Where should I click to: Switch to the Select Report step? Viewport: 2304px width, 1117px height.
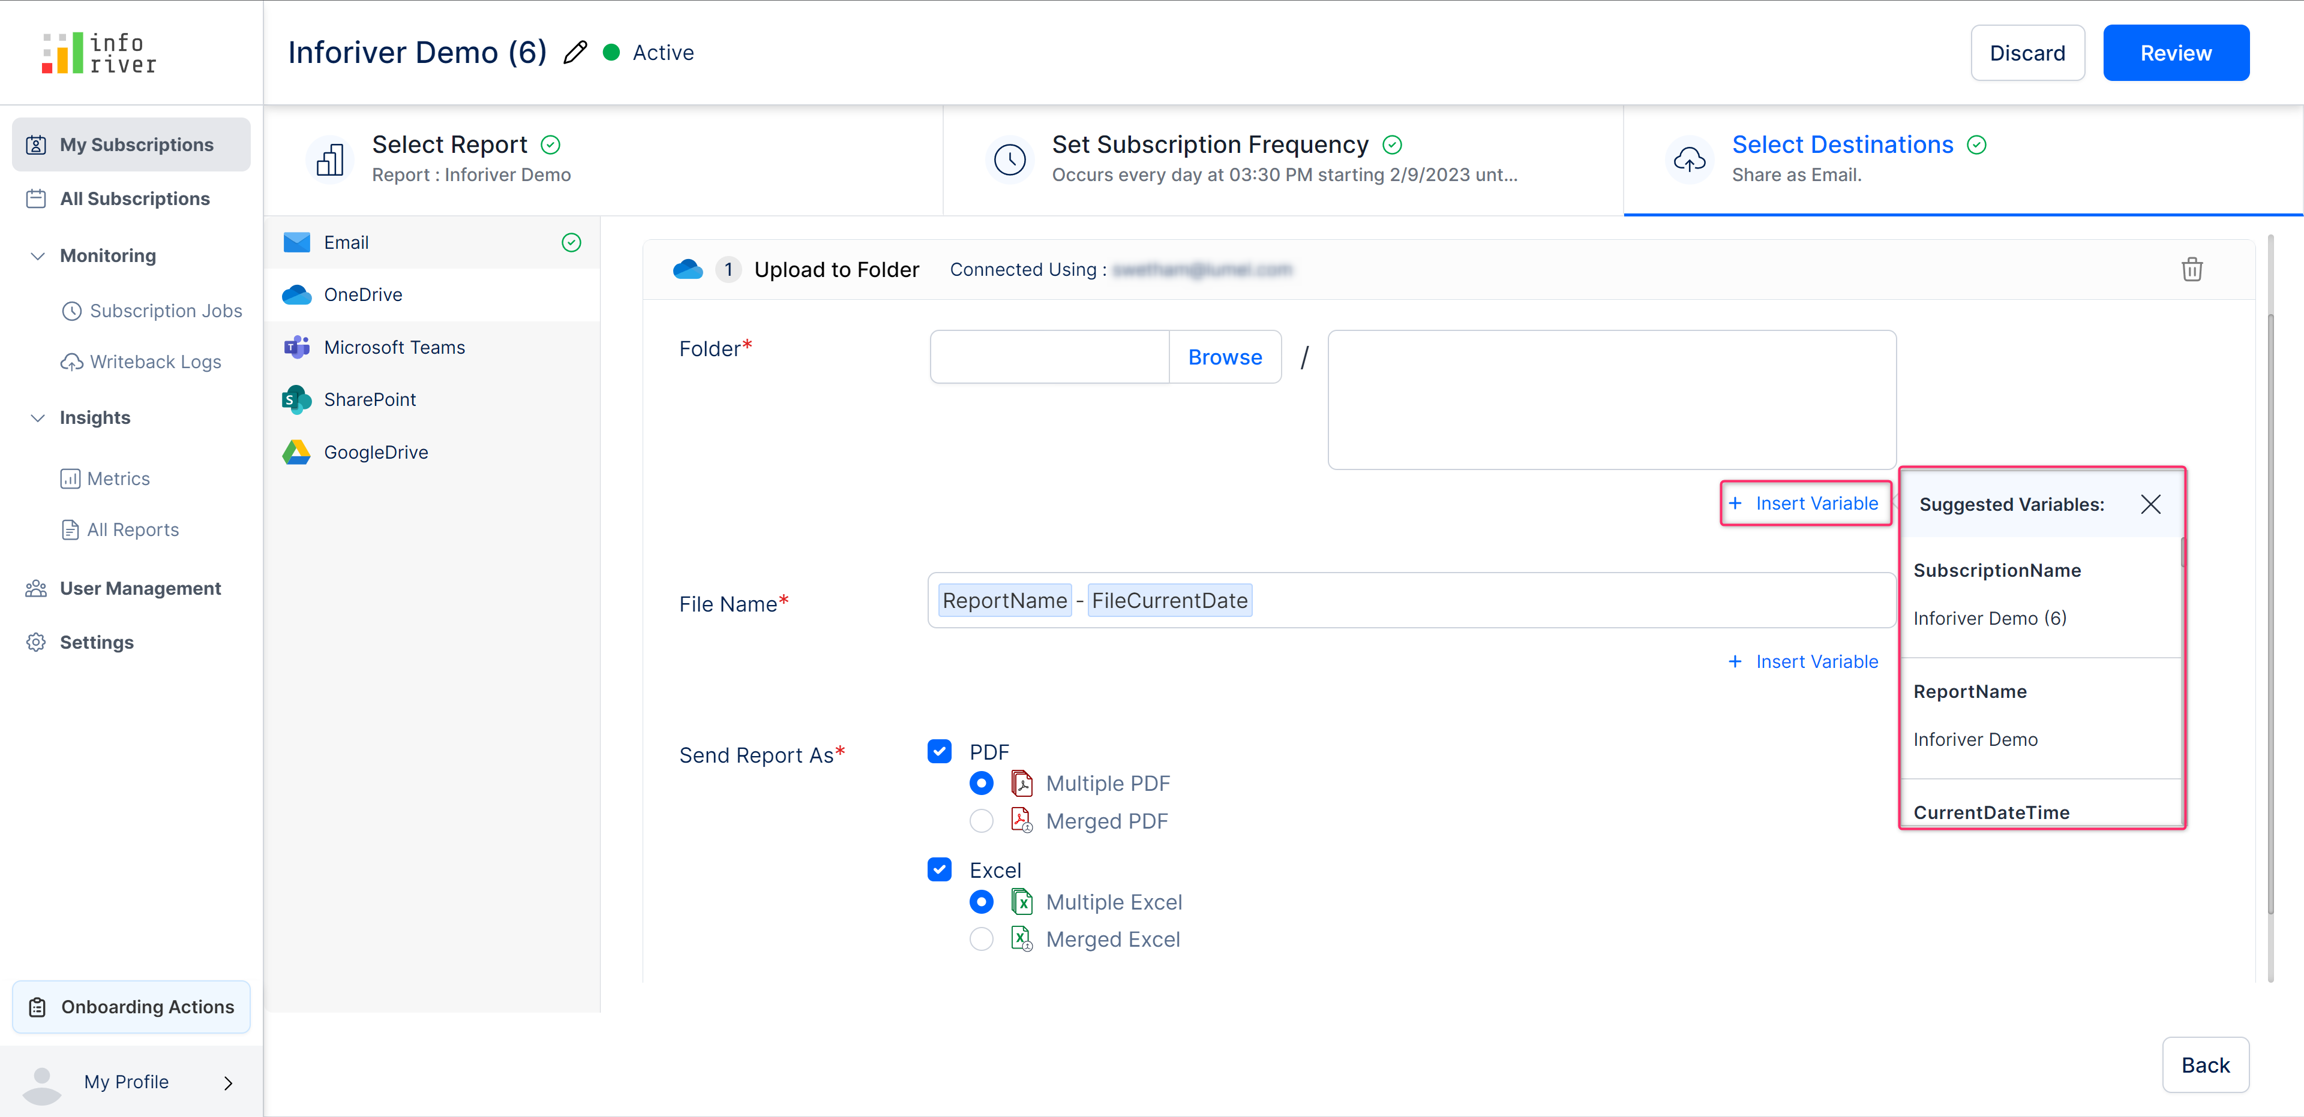(x=449, y=145)
